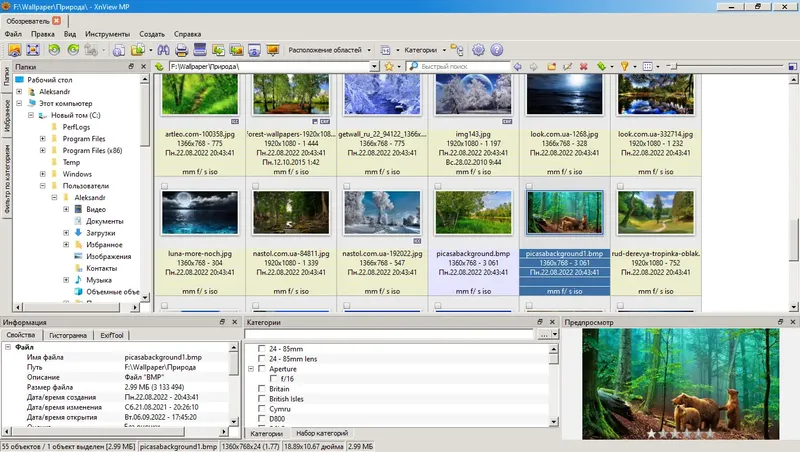Open the Категории dropdown in toolbar
The width and height of the screenshot is (800, 452).
(425, 49)
